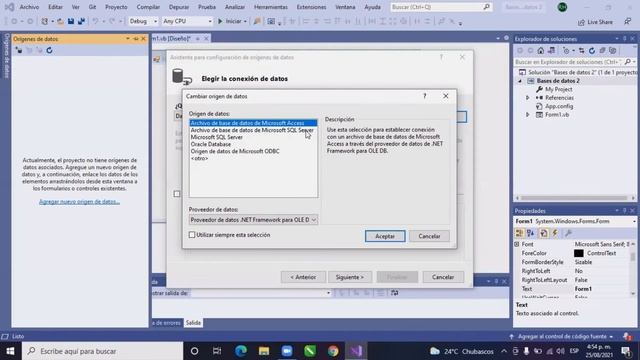Open the Proyecto menu
Image resolution: width=640 pixels, height=360 pixels.
click(x=116, y=7)
